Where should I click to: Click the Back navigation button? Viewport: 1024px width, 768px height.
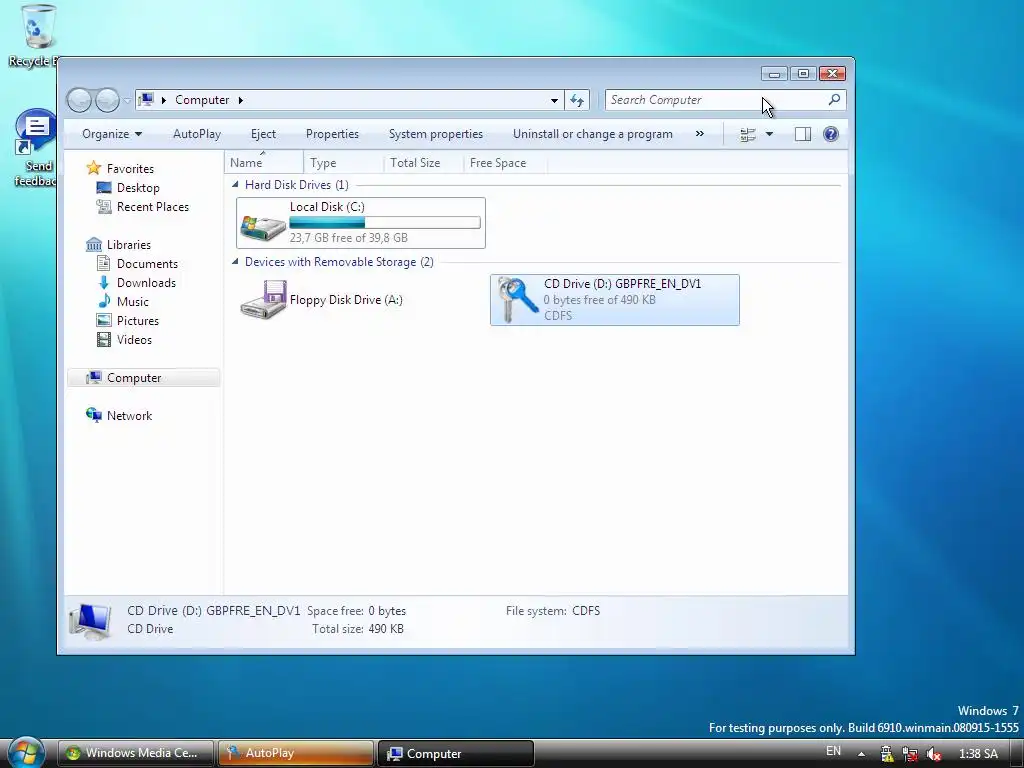pyautogui.click(x=79, y=100)
